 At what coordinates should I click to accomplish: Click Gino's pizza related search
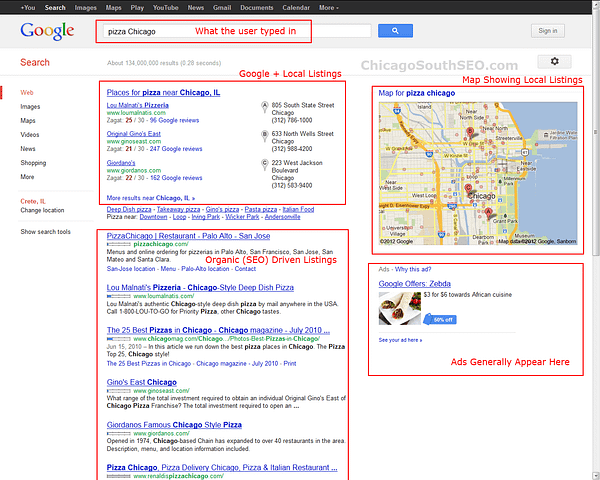tap(222, 209)
